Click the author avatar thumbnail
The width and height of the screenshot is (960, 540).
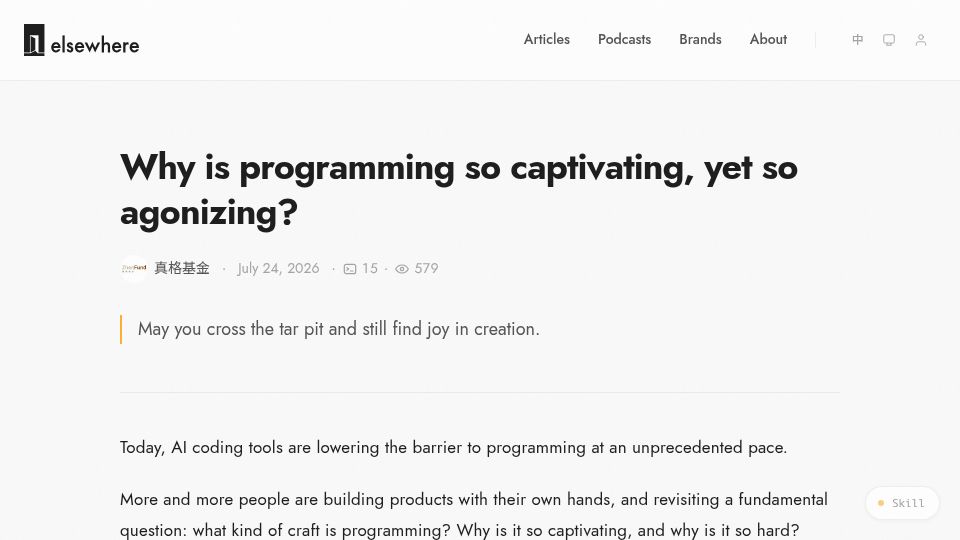tap(134, 268)
